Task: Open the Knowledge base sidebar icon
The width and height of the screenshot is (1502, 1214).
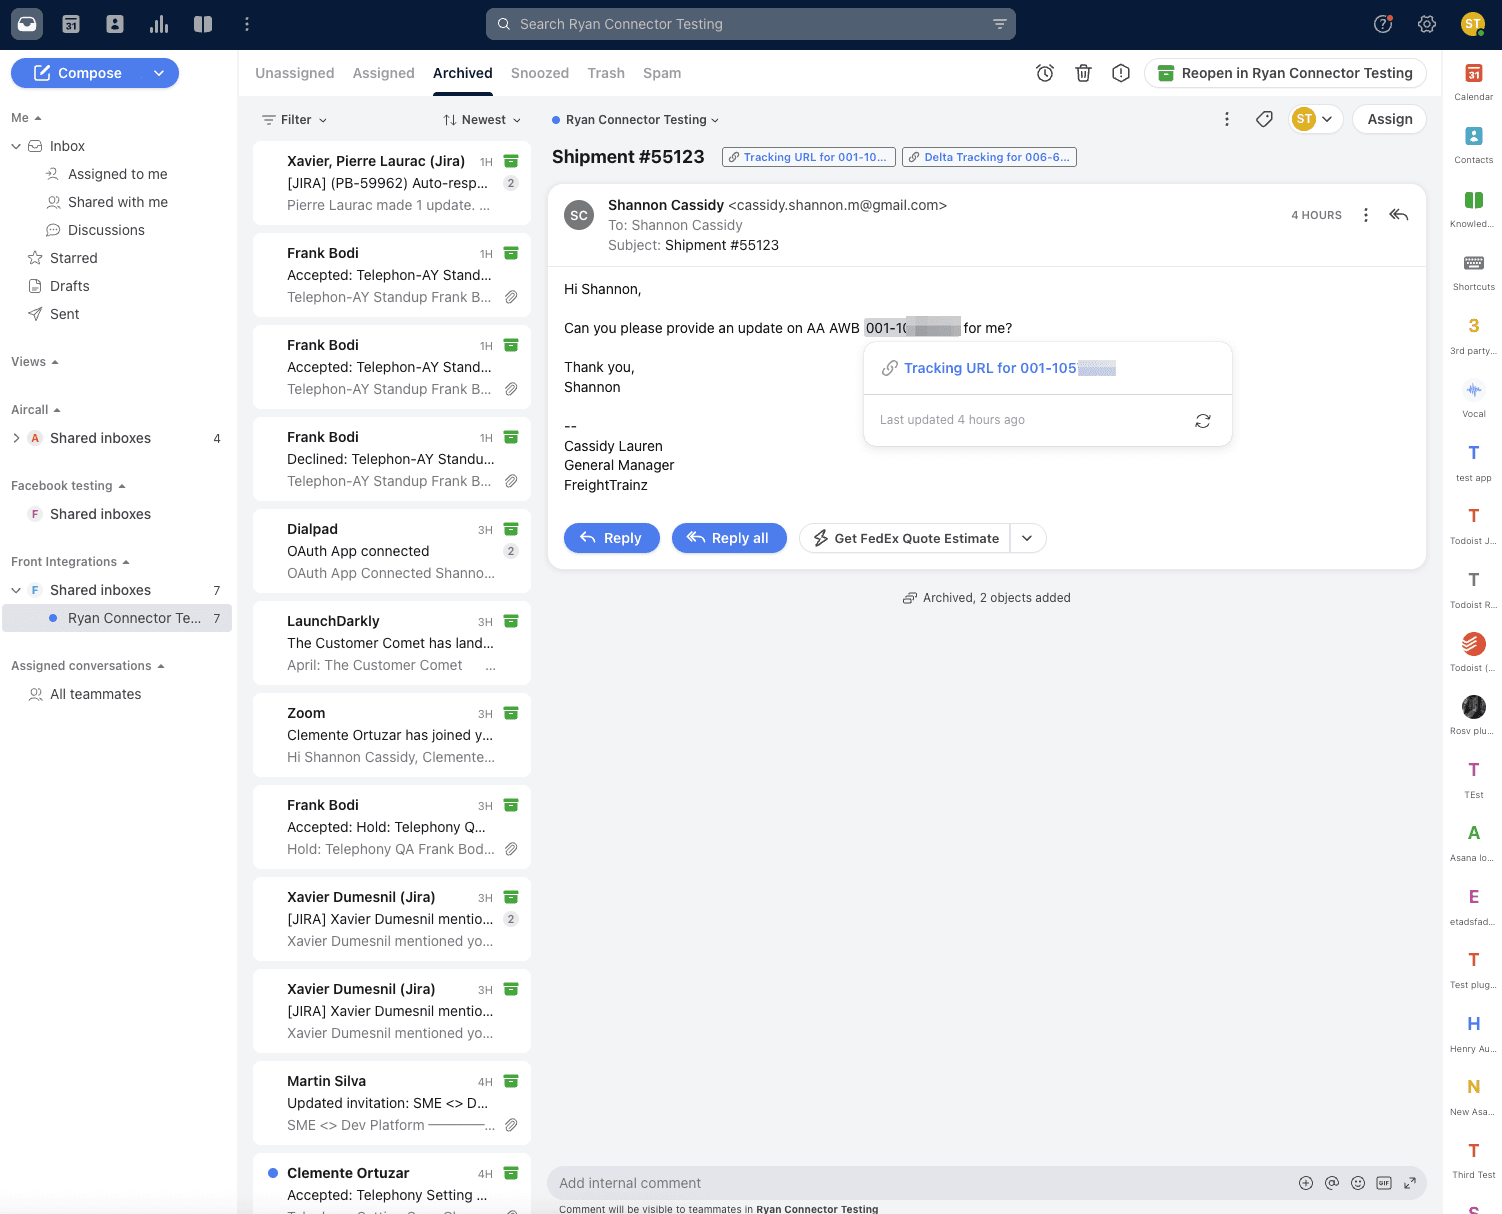Action: coord(1473,207)
